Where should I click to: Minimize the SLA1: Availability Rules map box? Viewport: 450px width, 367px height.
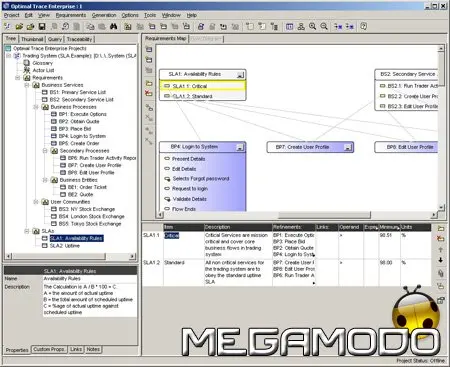pos(240,75)
